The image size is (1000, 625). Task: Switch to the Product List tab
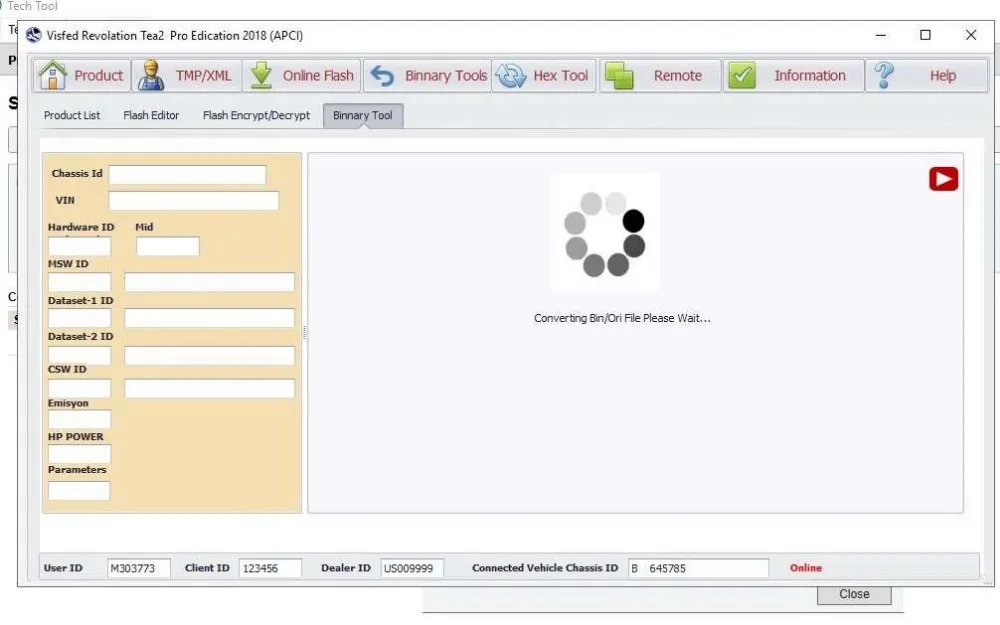[72, 115]
